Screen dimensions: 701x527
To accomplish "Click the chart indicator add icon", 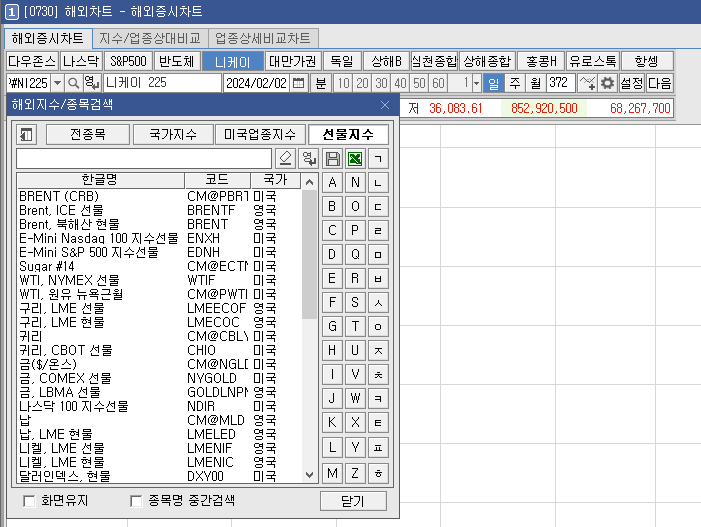I will pyautogui.click(x=587, y=83).
